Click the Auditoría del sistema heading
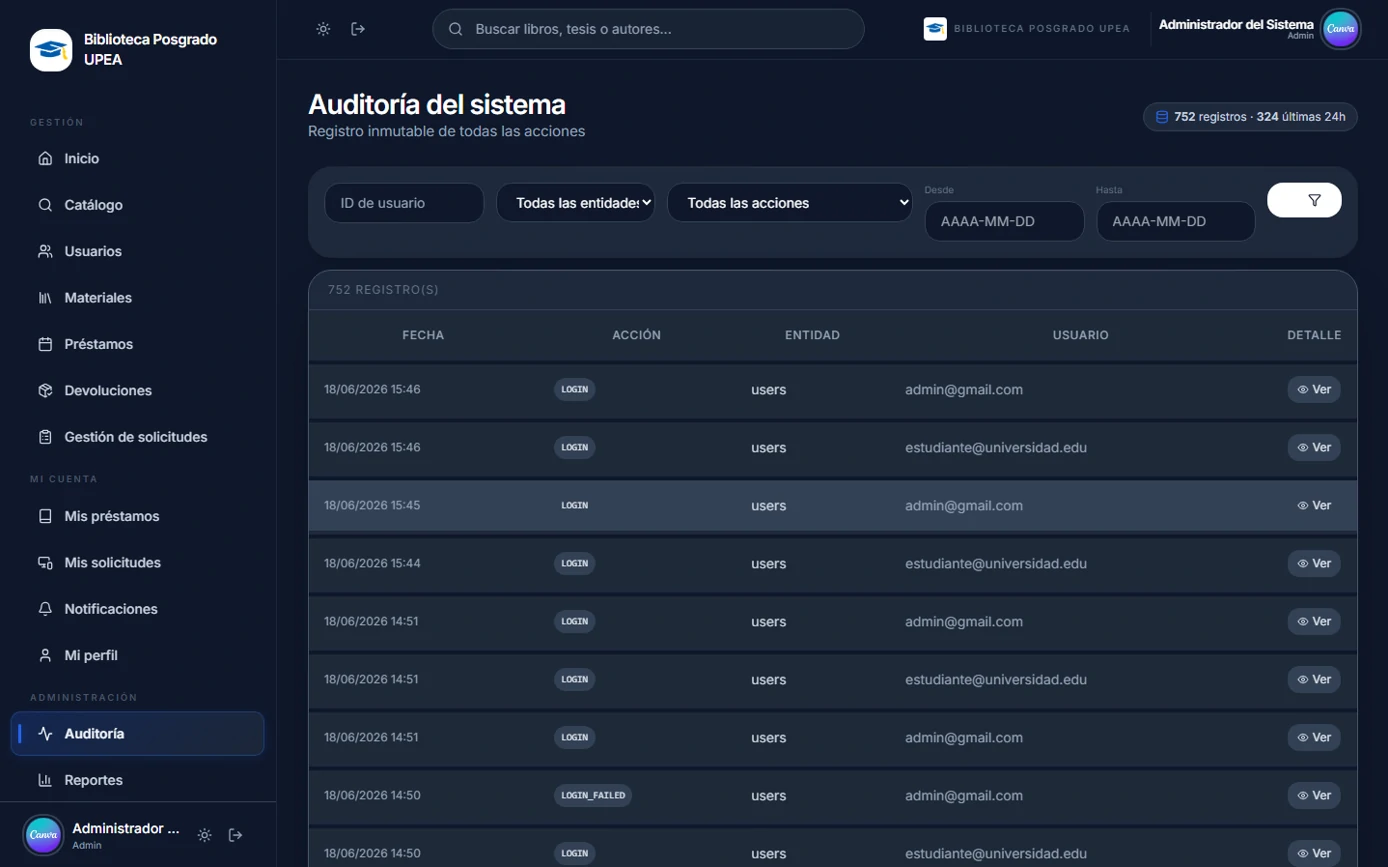This screenshot has width=1388, height=867. 437,104
